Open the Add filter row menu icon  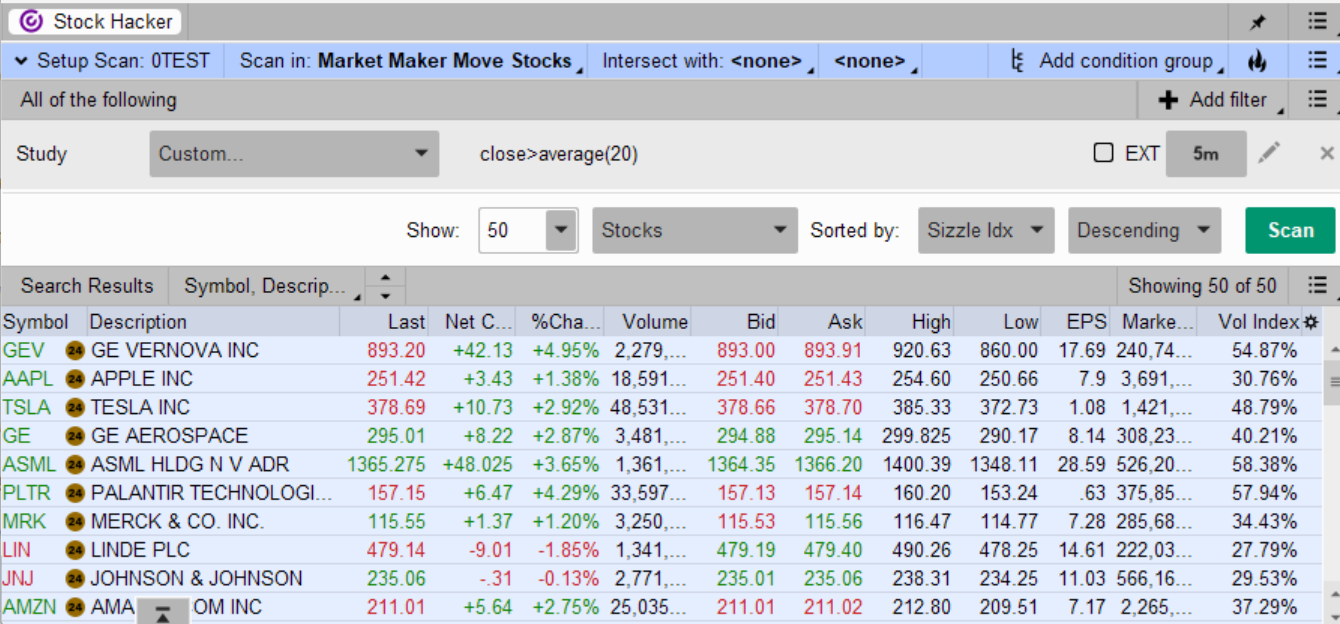tap(1317, 100)
